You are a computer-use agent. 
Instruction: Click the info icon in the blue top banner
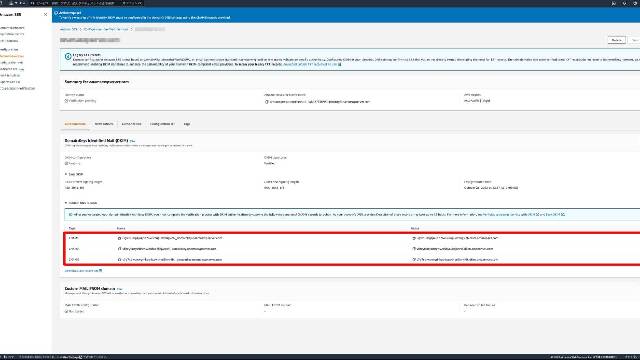[56, 13]
